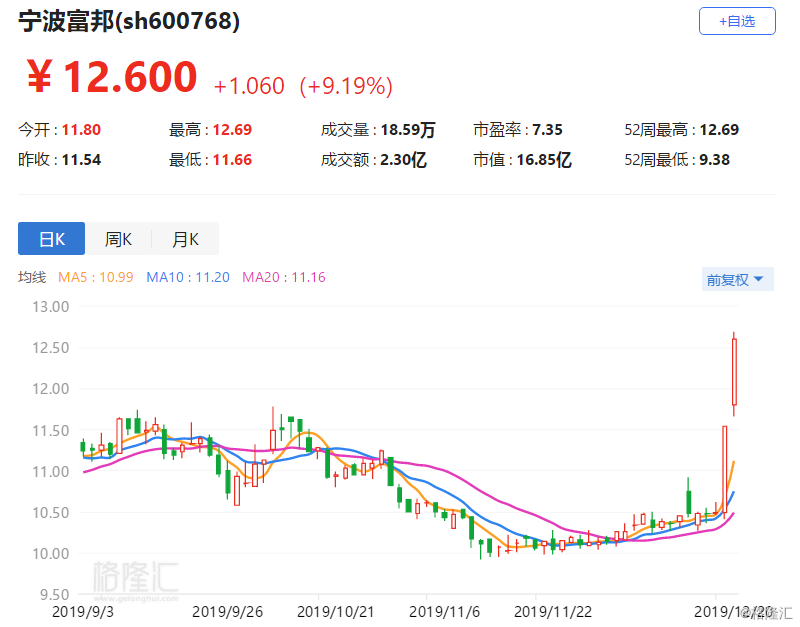Click the 11.00 y-axis label
The image size is (800, 627).
point(51,471)
